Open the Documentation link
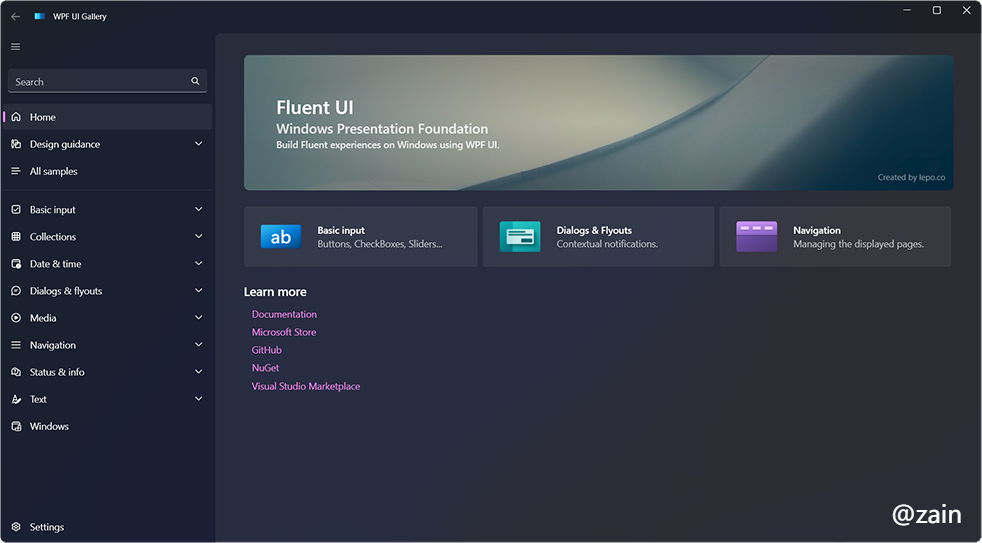982x543 pixels. pyautogui.click(x=284, y=314)
